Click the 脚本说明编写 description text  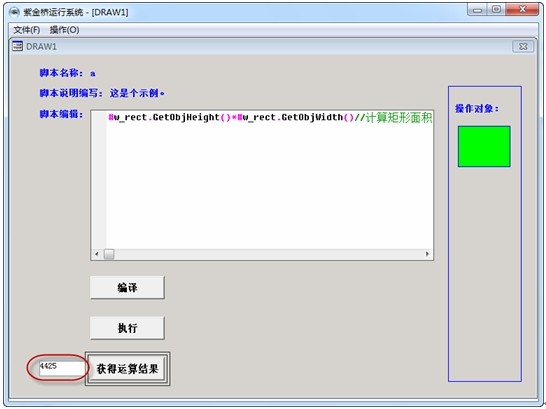coord(137,93)
